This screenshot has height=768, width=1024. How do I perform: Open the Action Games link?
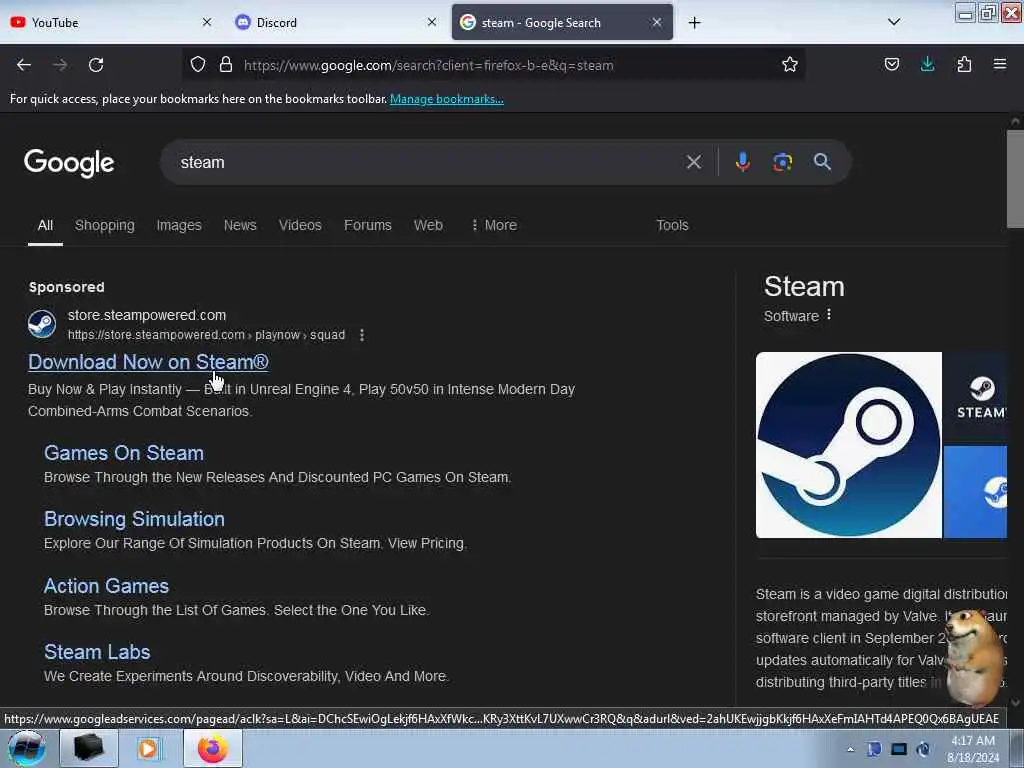click(x=106, y=586)
